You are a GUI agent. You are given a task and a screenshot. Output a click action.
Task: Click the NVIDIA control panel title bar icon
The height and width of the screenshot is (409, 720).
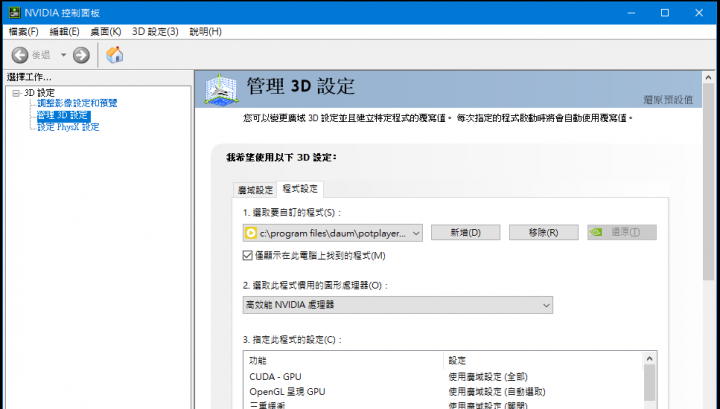(14, 12)
